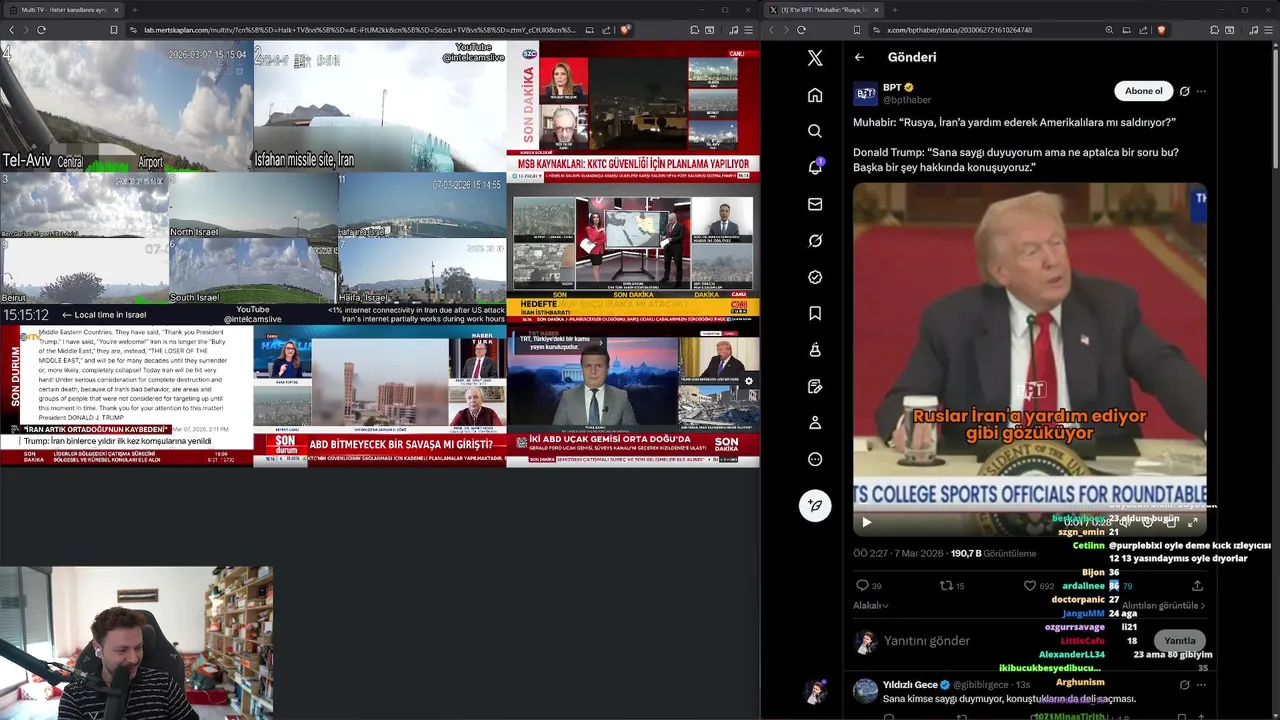
Task: Click the bookmark icon in Multi TV window toolbar
Action: pos(114,30)
